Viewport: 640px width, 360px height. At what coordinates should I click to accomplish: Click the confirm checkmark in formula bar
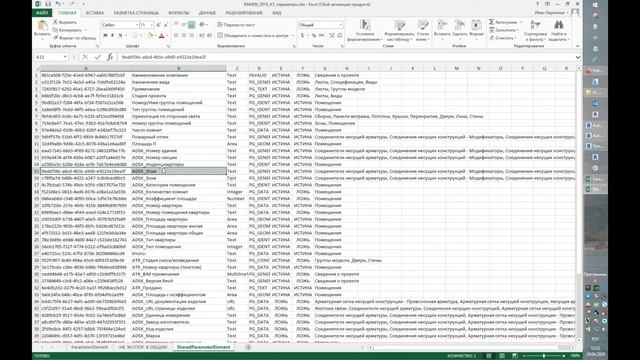tap(98, 57)
